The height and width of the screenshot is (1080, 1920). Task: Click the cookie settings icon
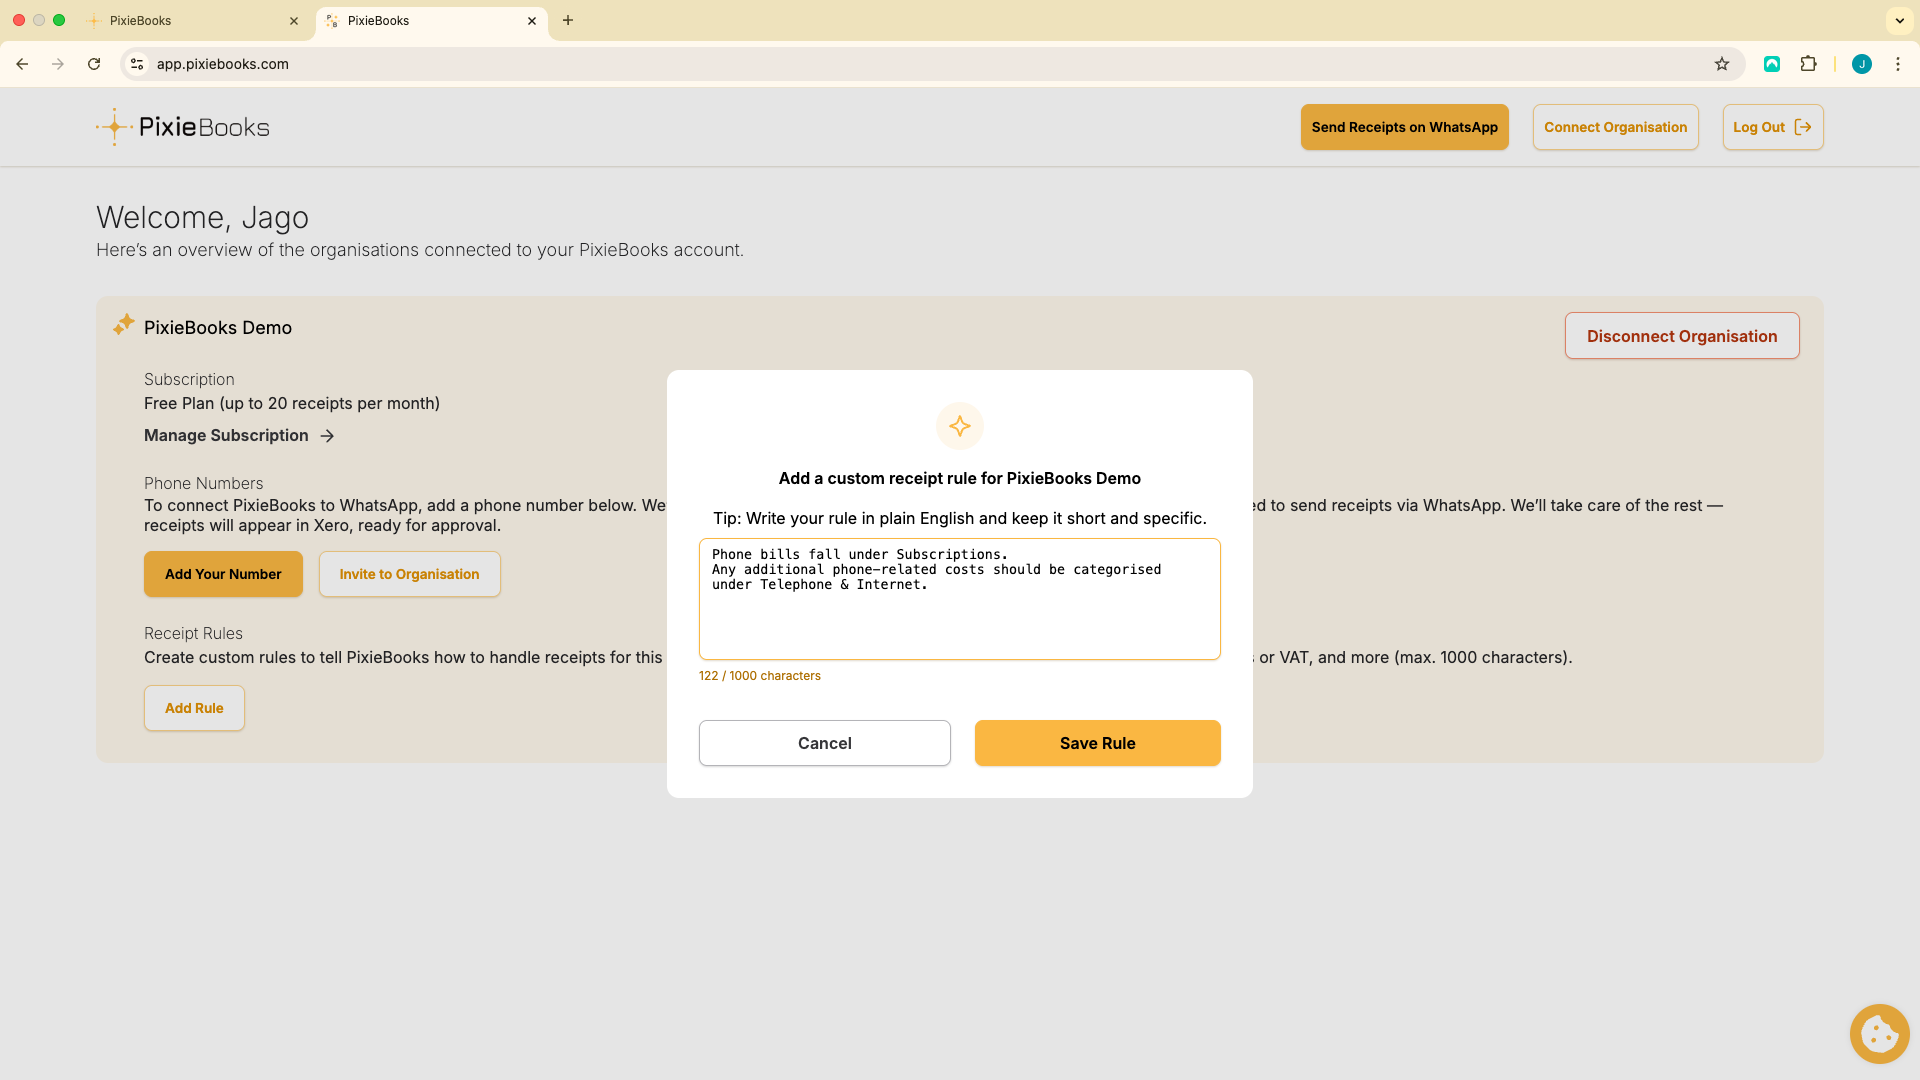[x=1879, y=1034]
